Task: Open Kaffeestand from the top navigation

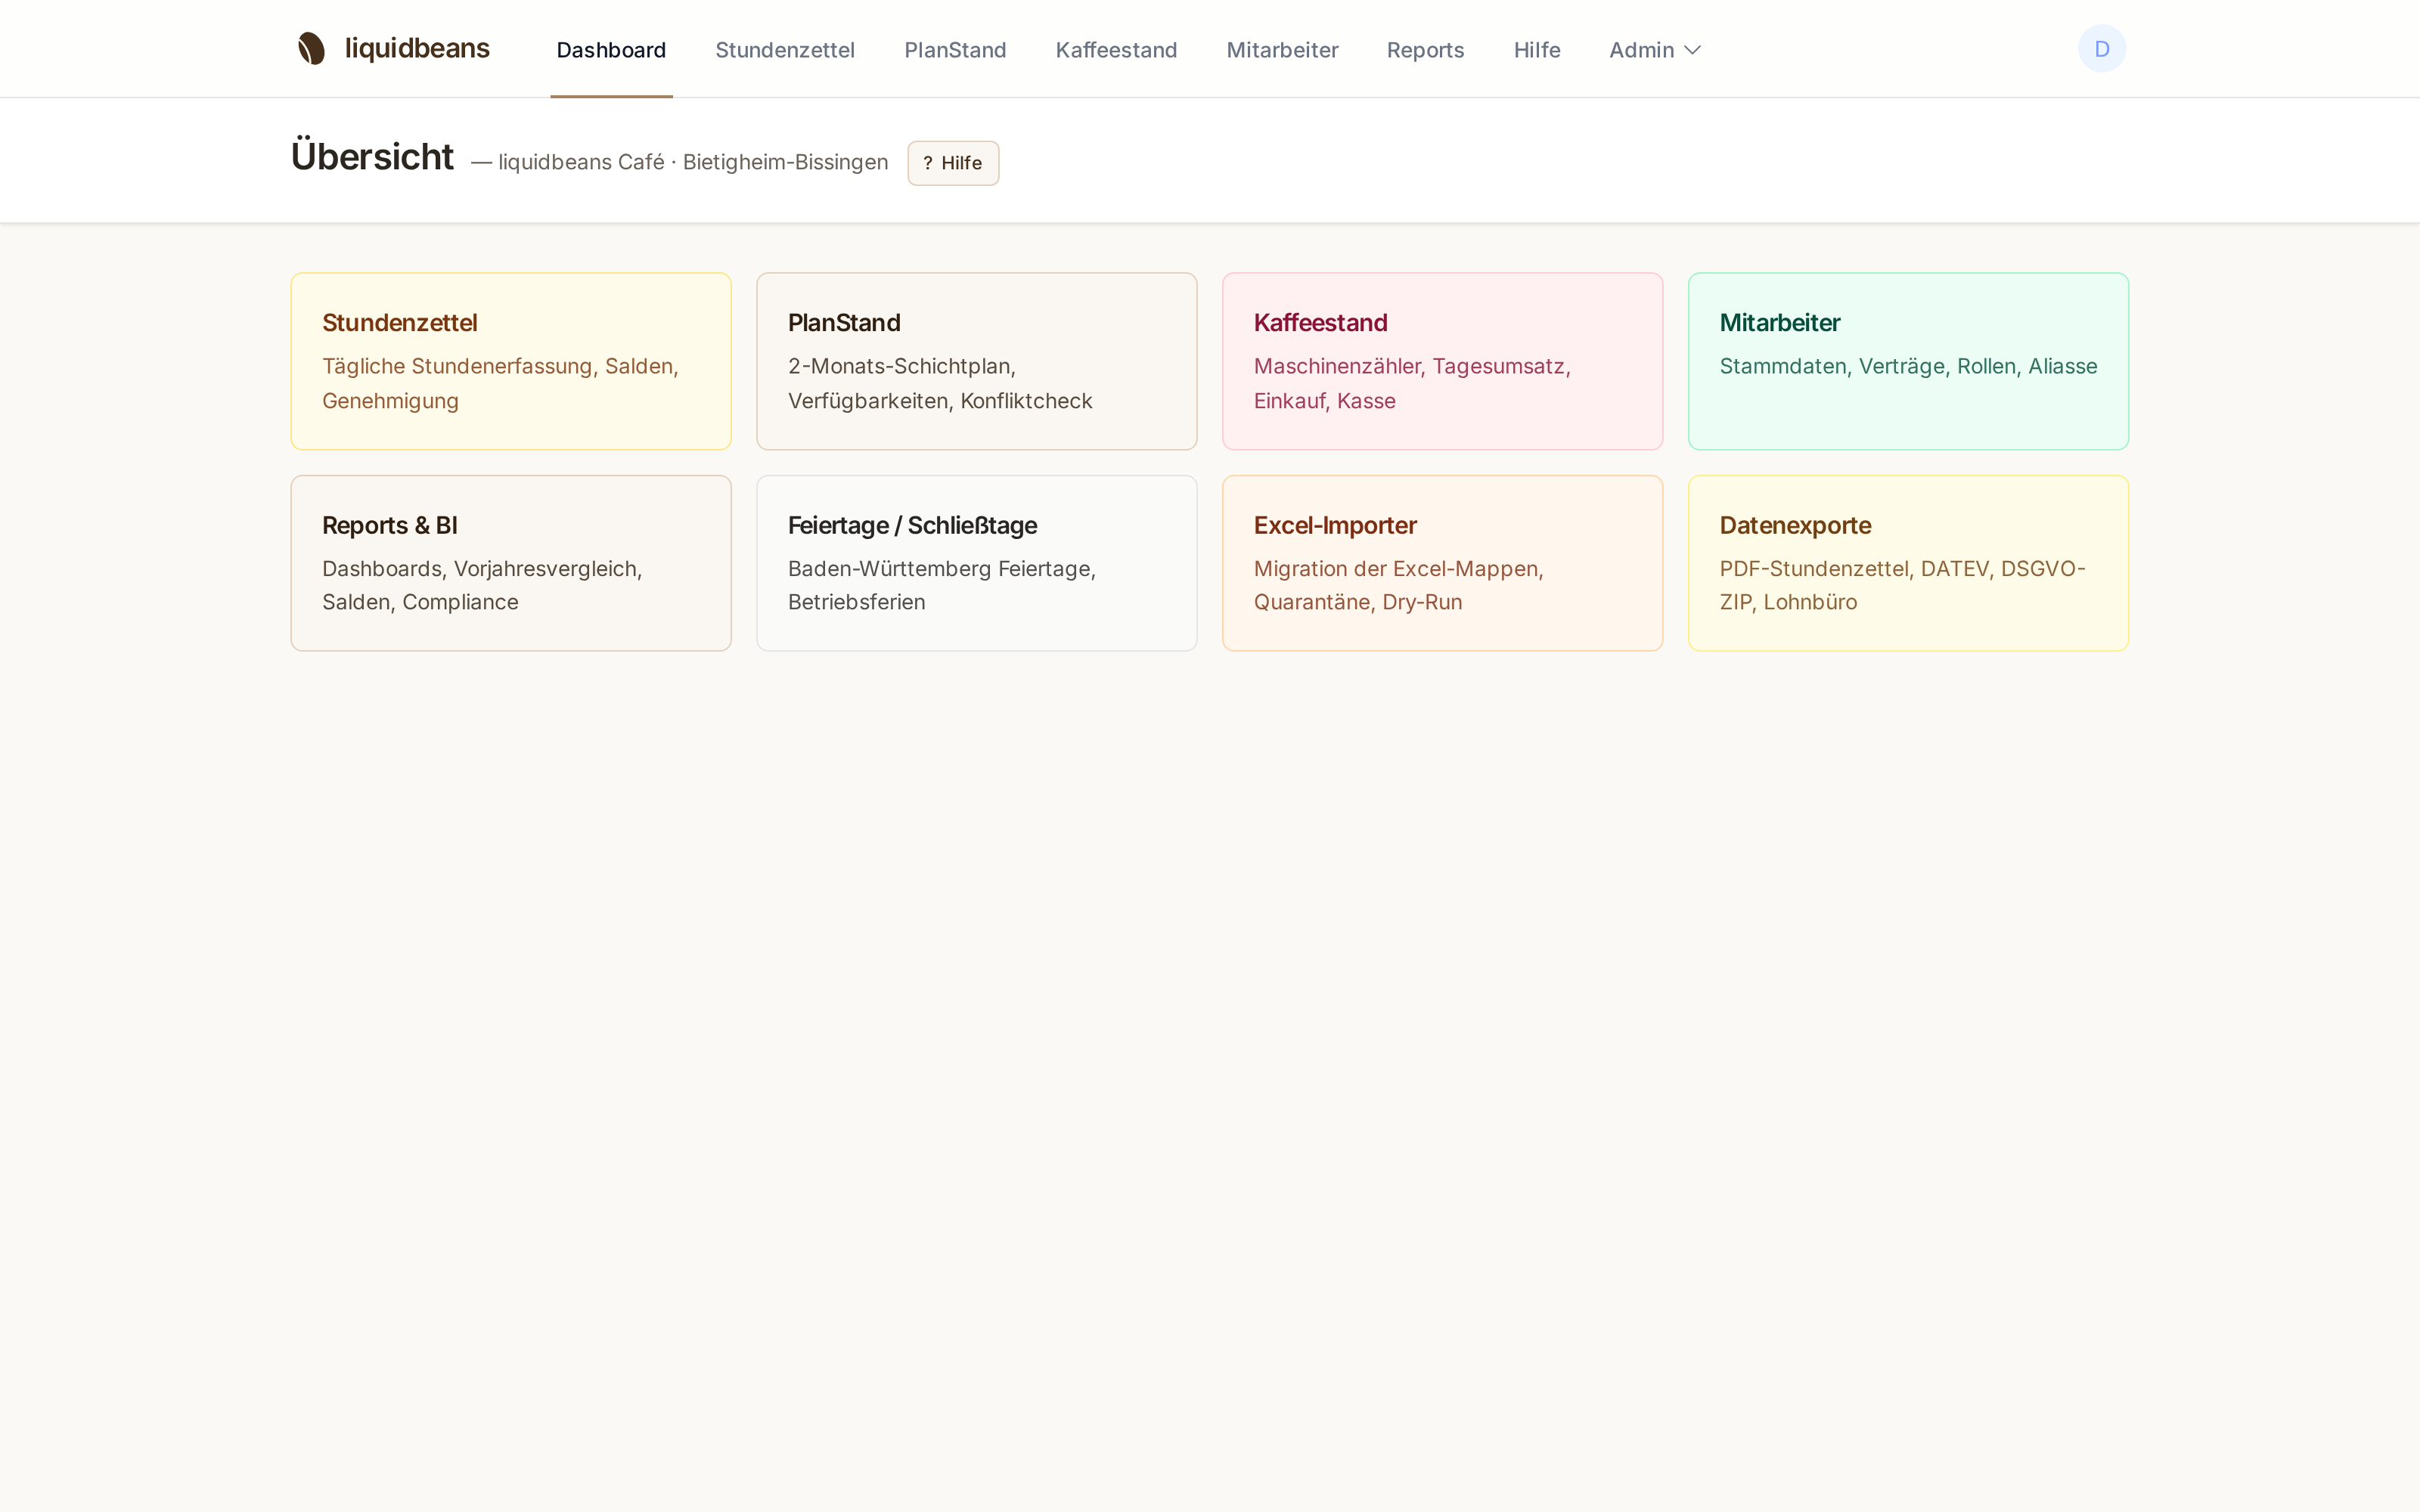Action: point(1116,50)
